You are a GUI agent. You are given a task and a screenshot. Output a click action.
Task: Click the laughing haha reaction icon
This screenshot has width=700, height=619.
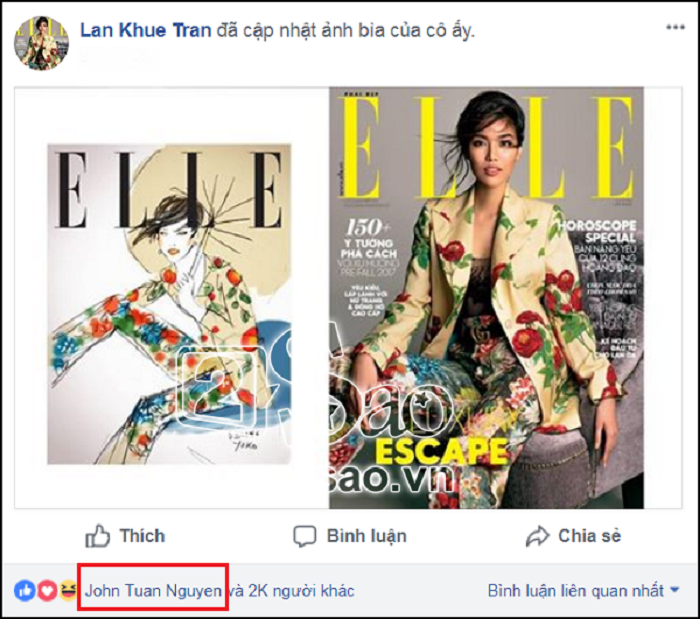tap(67, 591)
